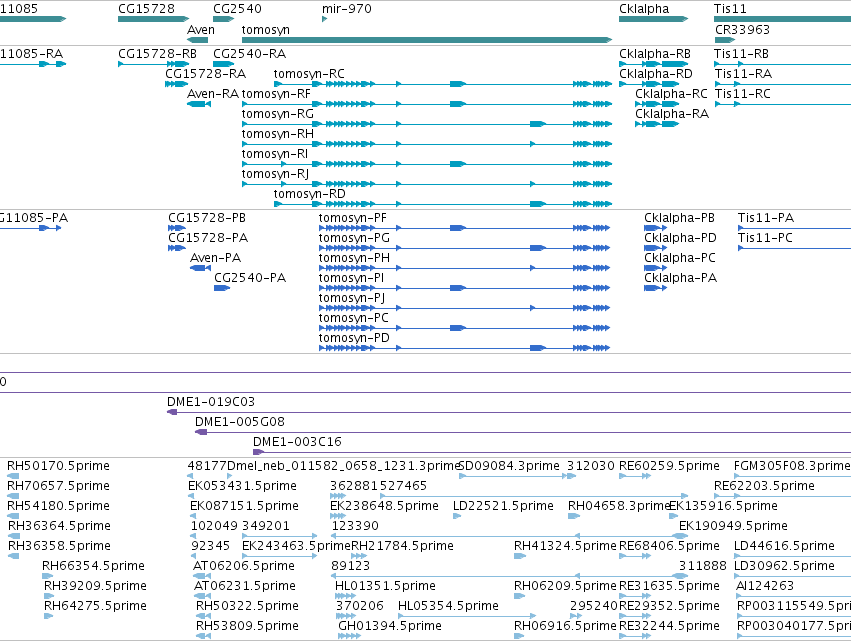
Task: Click EST GH01394.5prime
Action: coord(390,626)
